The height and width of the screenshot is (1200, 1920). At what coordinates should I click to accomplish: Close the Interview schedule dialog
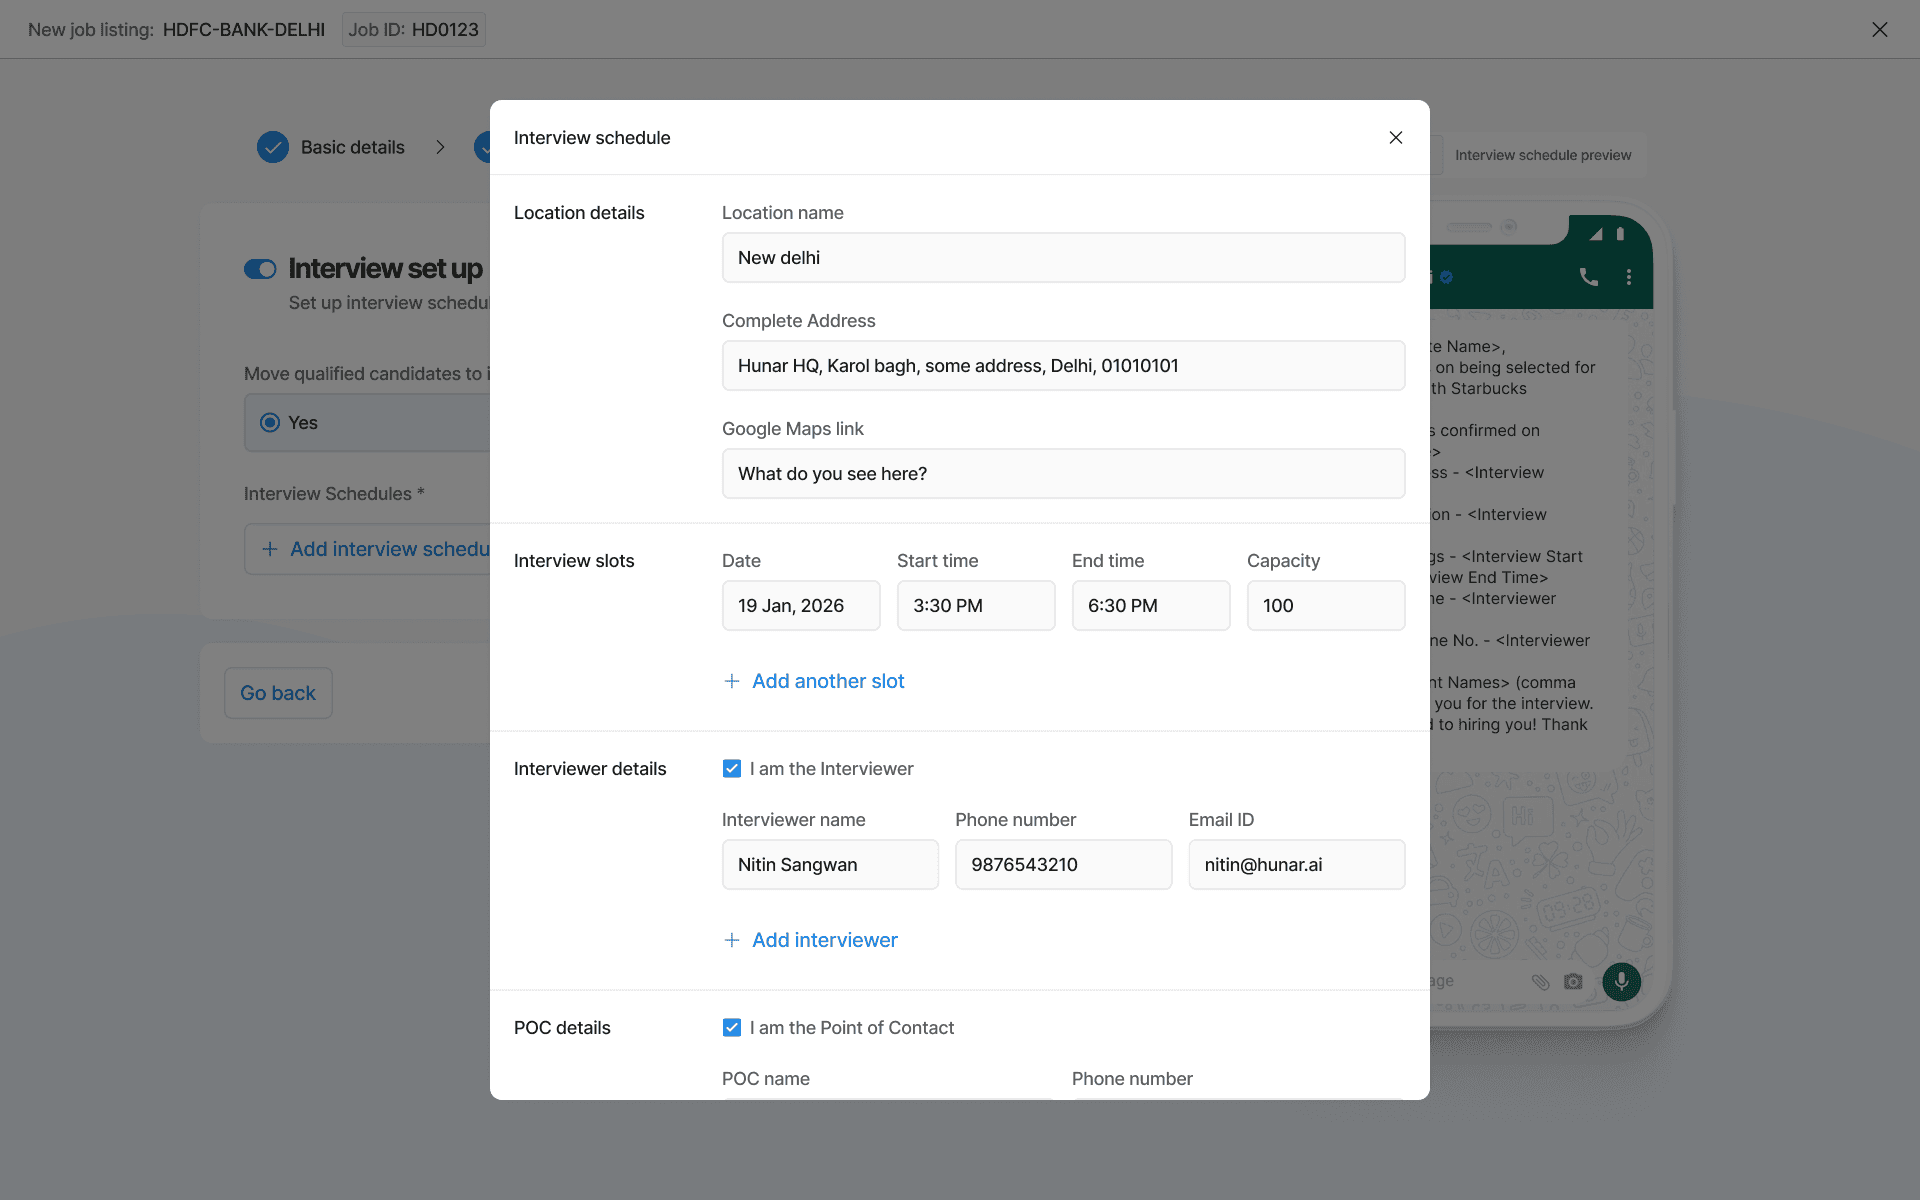[x=1395, y=138]
